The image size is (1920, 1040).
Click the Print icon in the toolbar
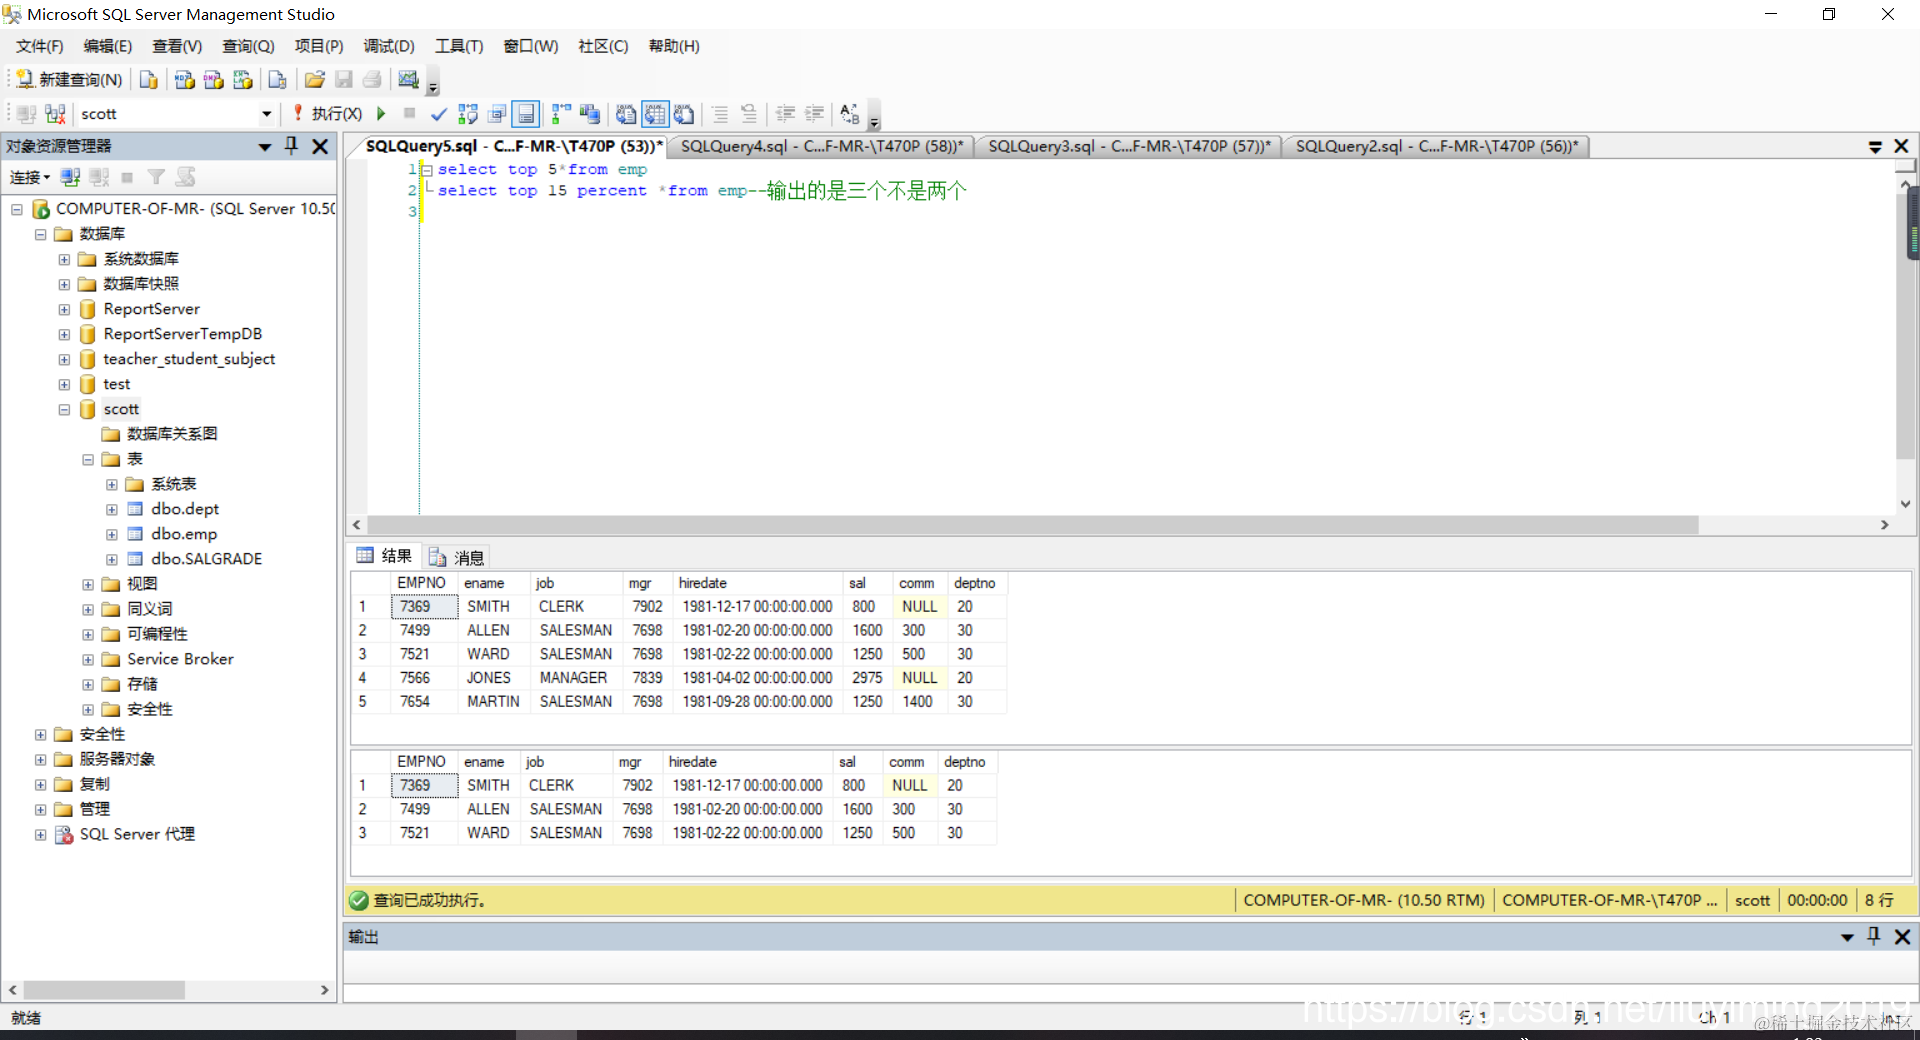click(x=372, y=80)
